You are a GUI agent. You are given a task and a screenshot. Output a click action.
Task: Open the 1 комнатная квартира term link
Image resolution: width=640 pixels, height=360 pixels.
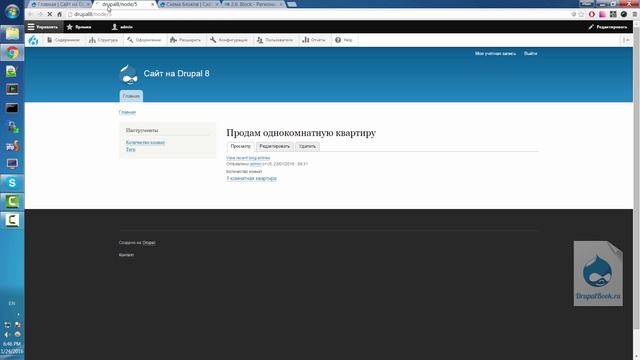click(251, 178)
